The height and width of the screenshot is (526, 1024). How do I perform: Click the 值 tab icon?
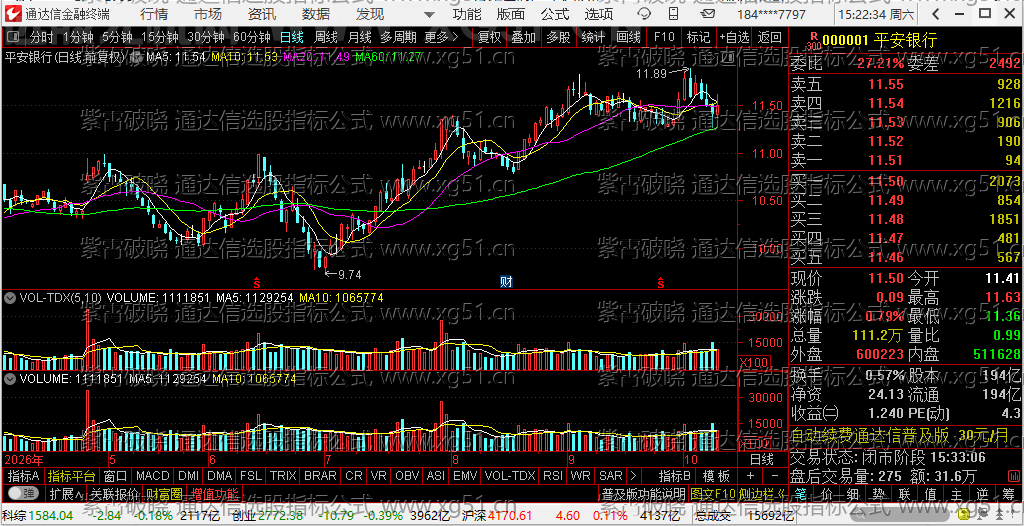pyautogui.click(x=930, y=493)
